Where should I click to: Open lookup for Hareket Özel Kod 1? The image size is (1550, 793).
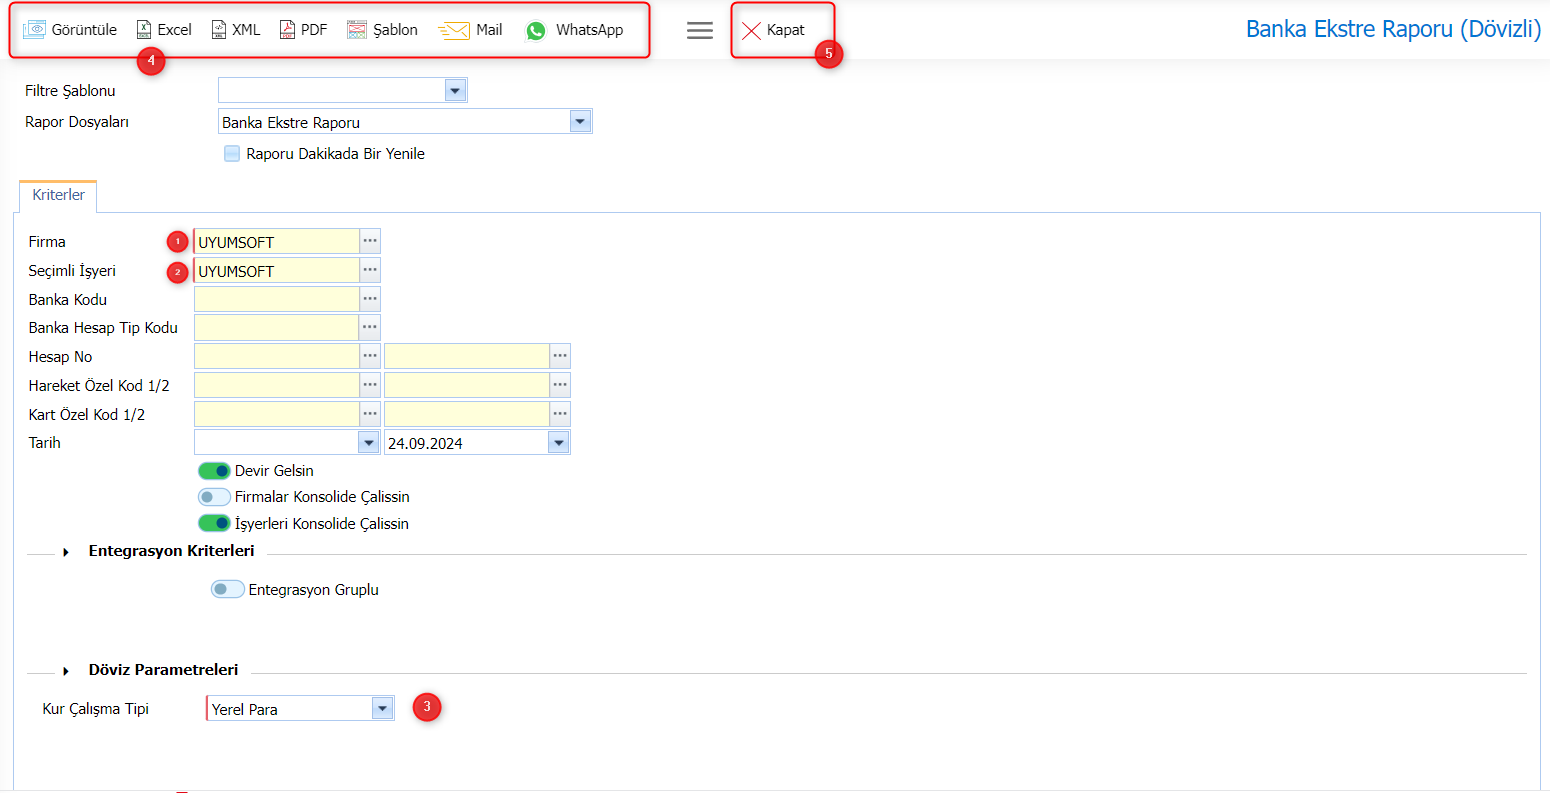pos(370,385)
